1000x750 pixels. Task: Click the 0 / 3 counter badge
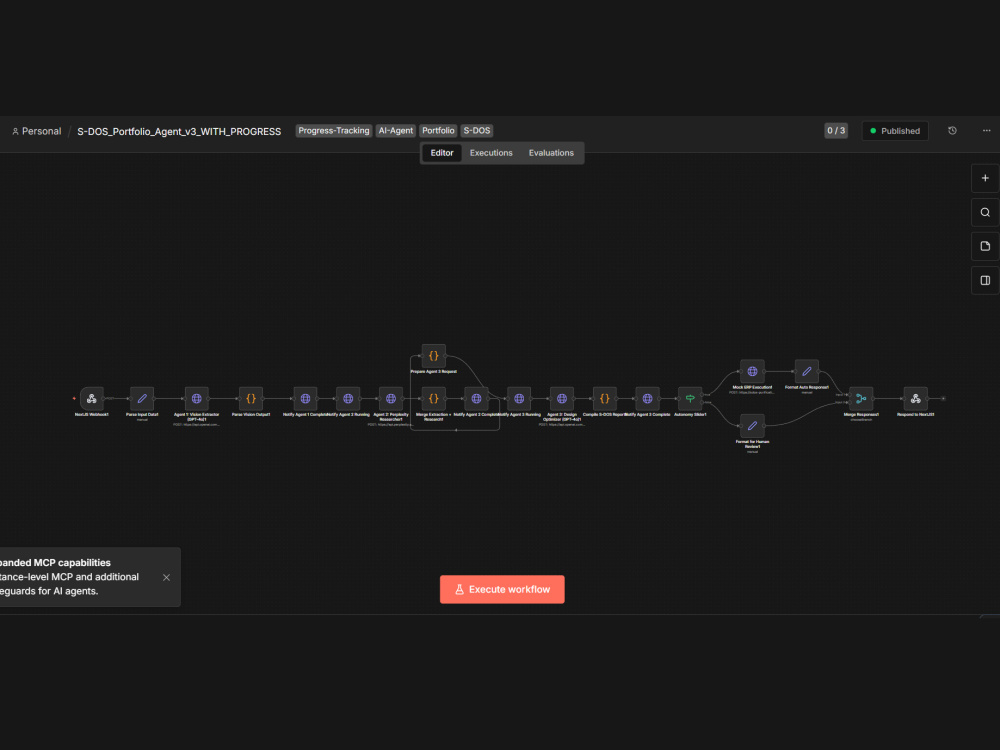[x=836, y=131]
